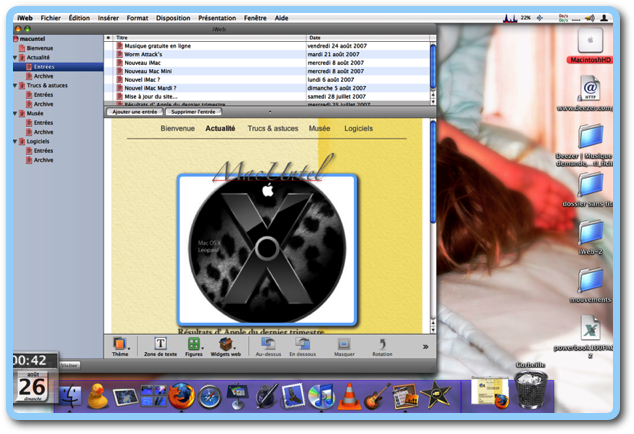Open the Figures button dropdown arrow
This screenshot has height=434, width=634.
pyautogui.click(x=202, y=348)
